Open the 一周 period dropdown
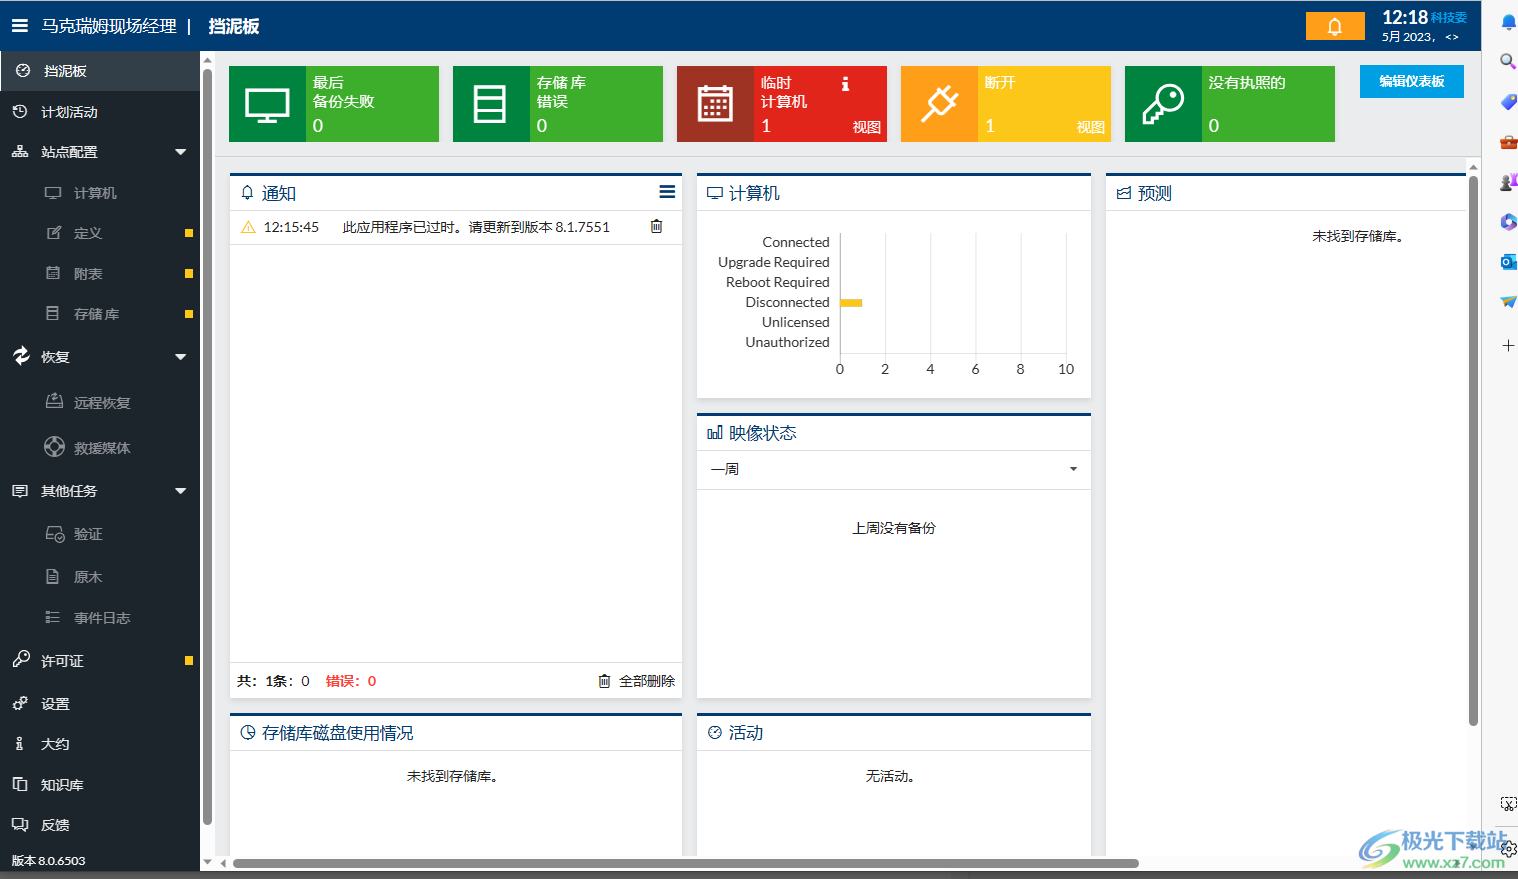This screenshot has height=879, width=1518. tap(894, 469)
